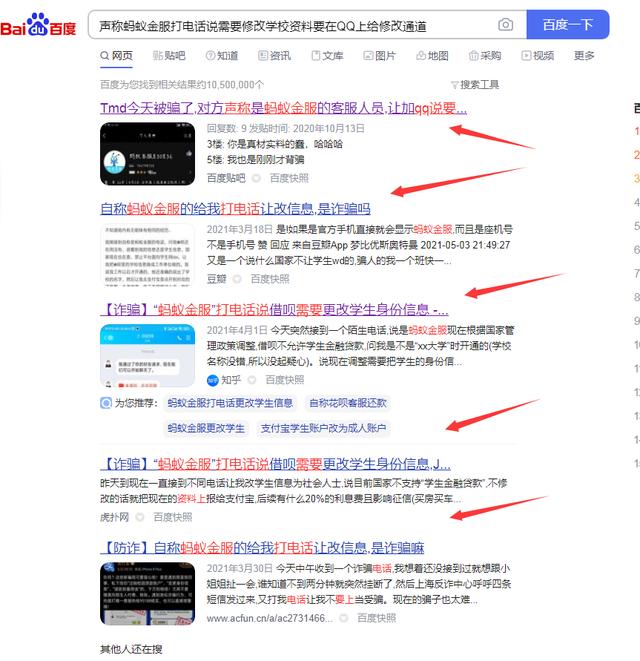Open 【防诈】自称蚂蚁金服 result link
This screenshot has height=661, width=640.
(262, 548)
